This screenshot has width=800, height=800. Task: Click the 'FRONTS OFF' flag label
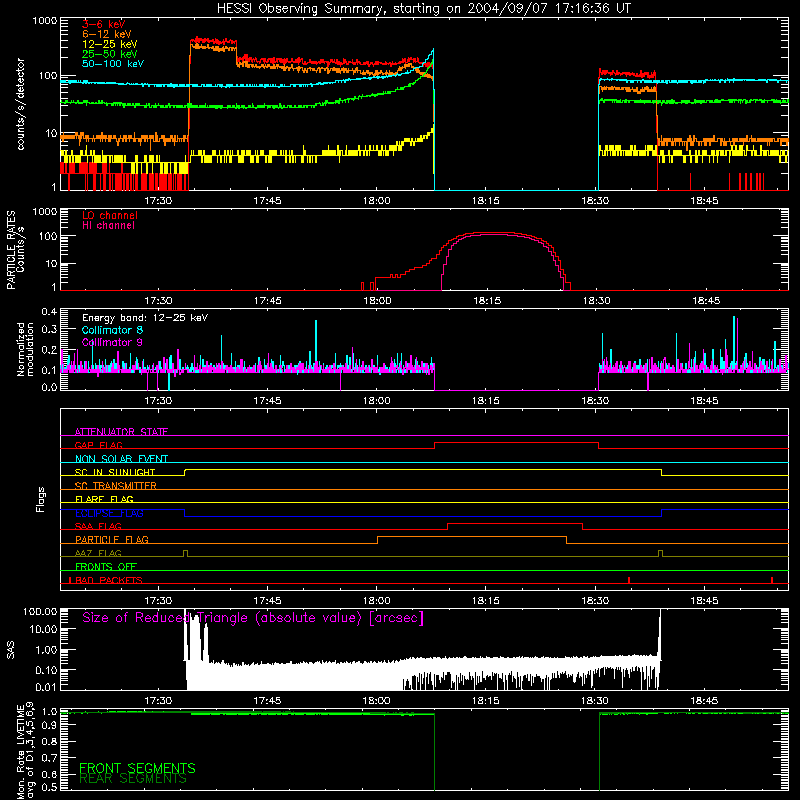(x=106, y=567)
